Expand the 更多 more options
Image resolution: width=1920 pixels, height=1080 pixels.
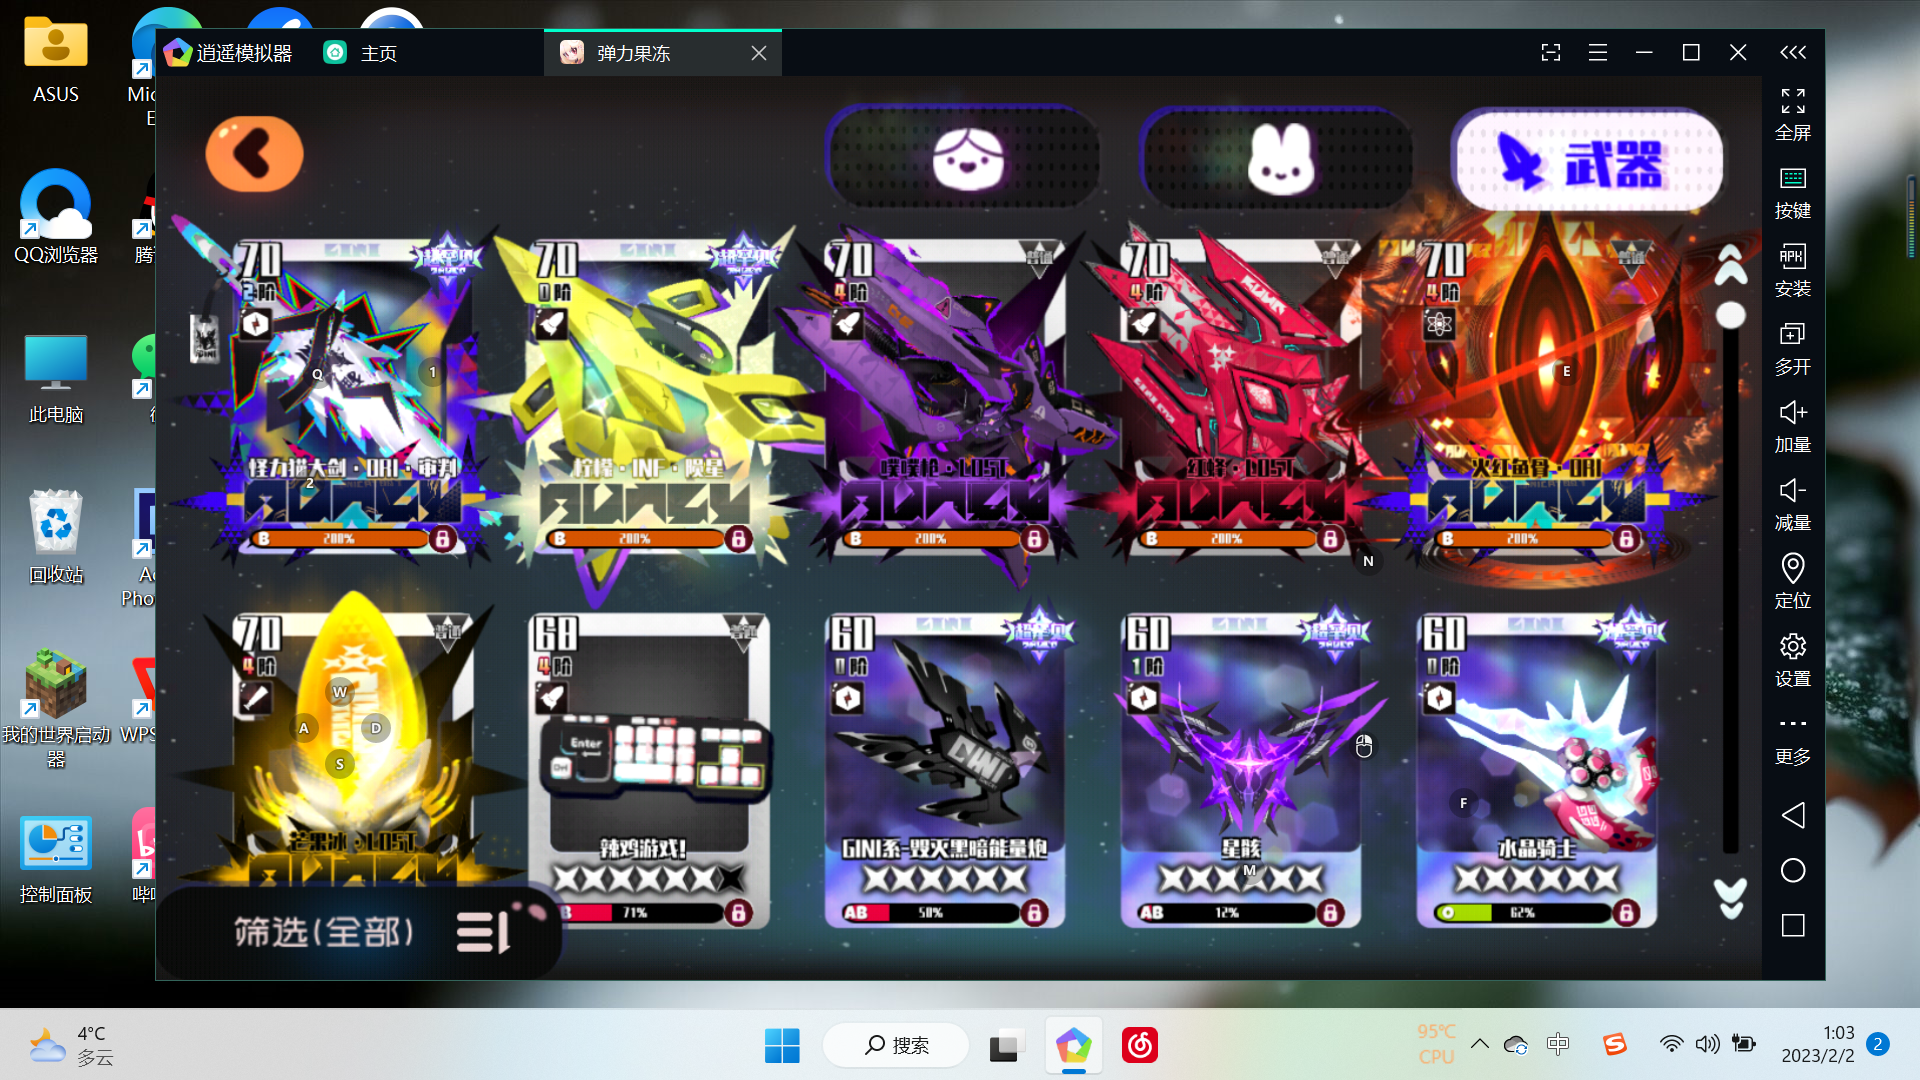[1792, 740]
